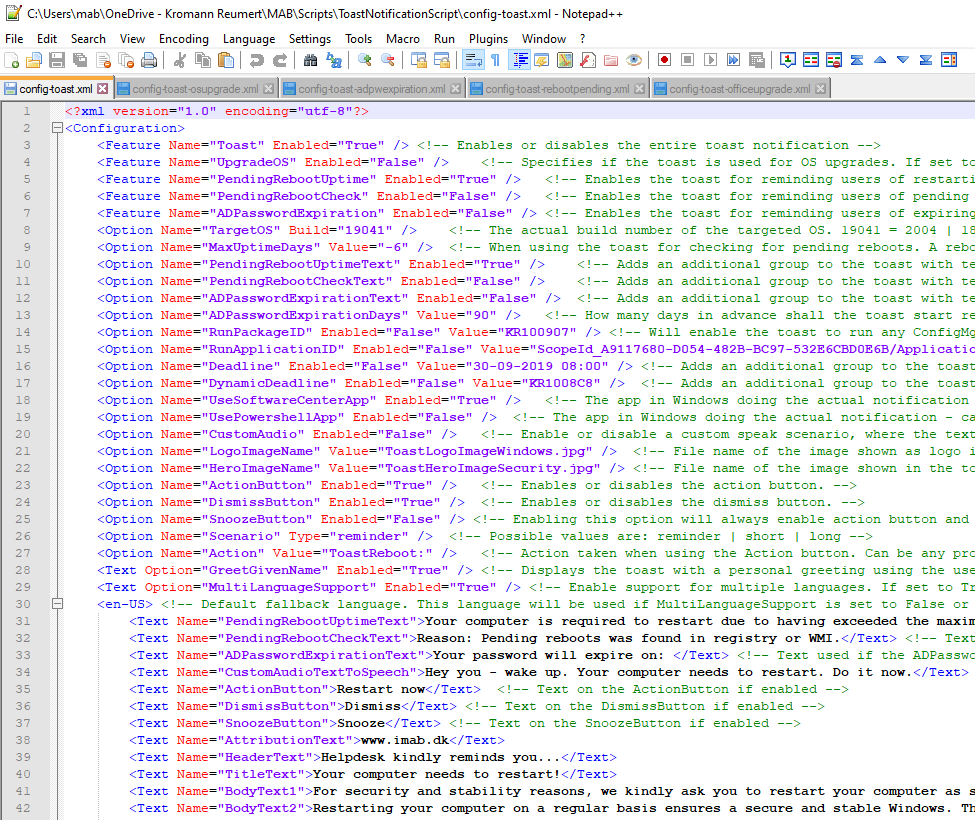
Task: Open the Plugins menu
Action: (488, 39)
